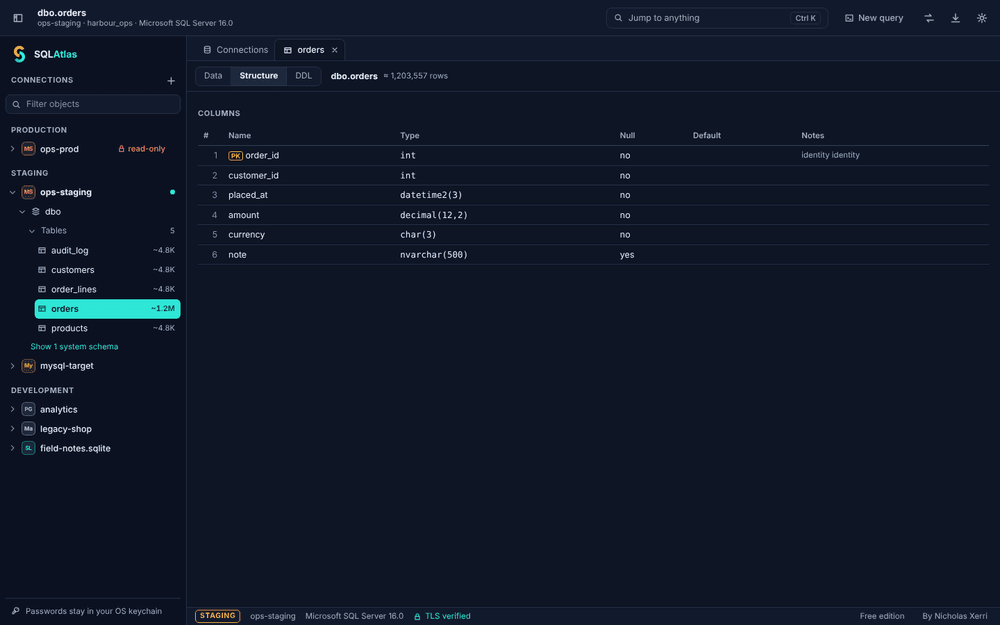Open the order_lines table
The width and height of the screenshot is (1000, 625).
pos(107,290)
